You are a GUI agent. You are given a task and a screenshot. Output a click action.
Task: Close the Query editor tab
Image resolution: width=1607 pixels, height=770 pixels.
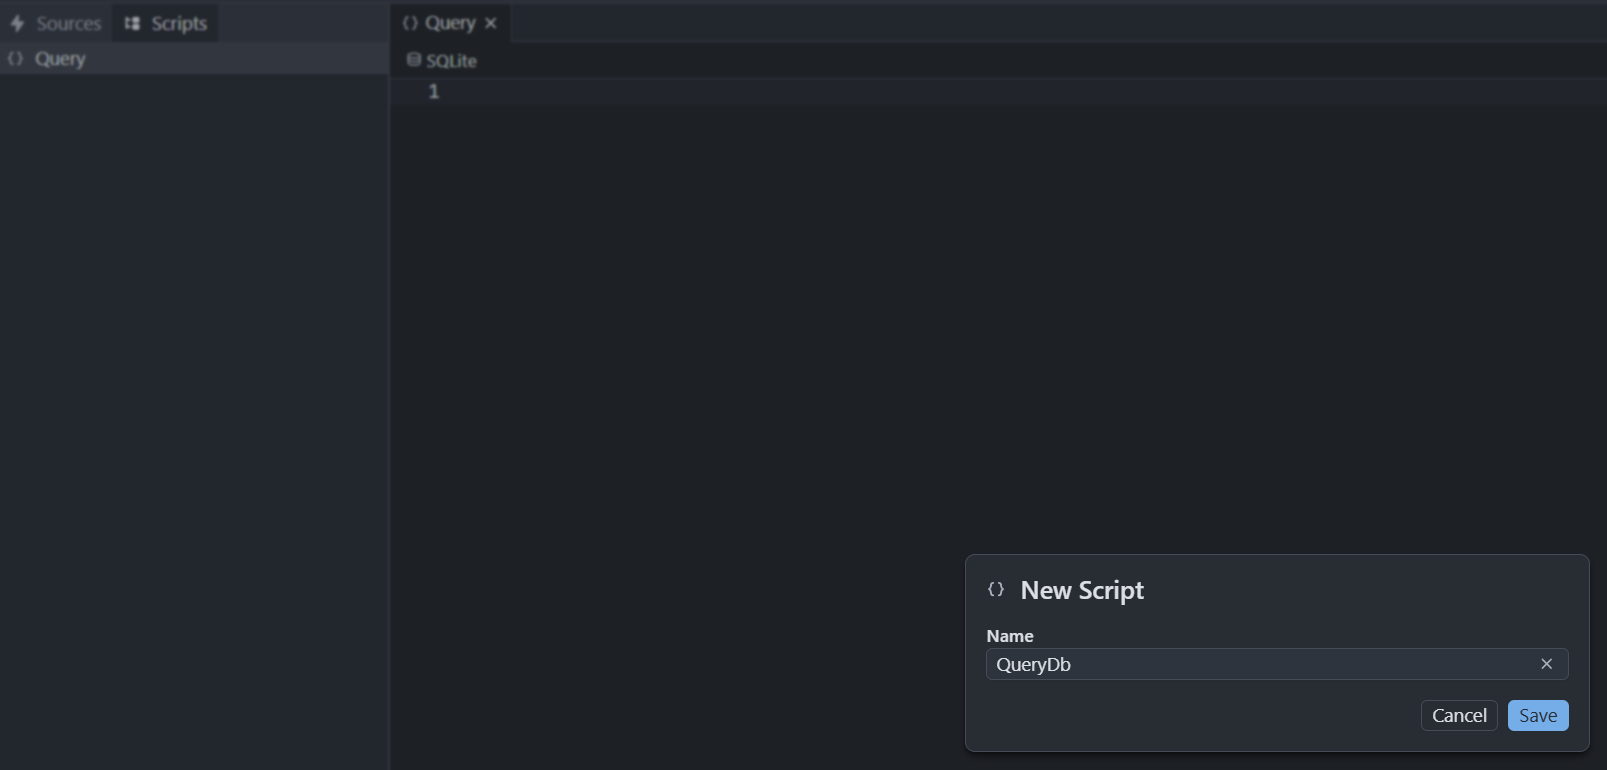pos(491,23)
